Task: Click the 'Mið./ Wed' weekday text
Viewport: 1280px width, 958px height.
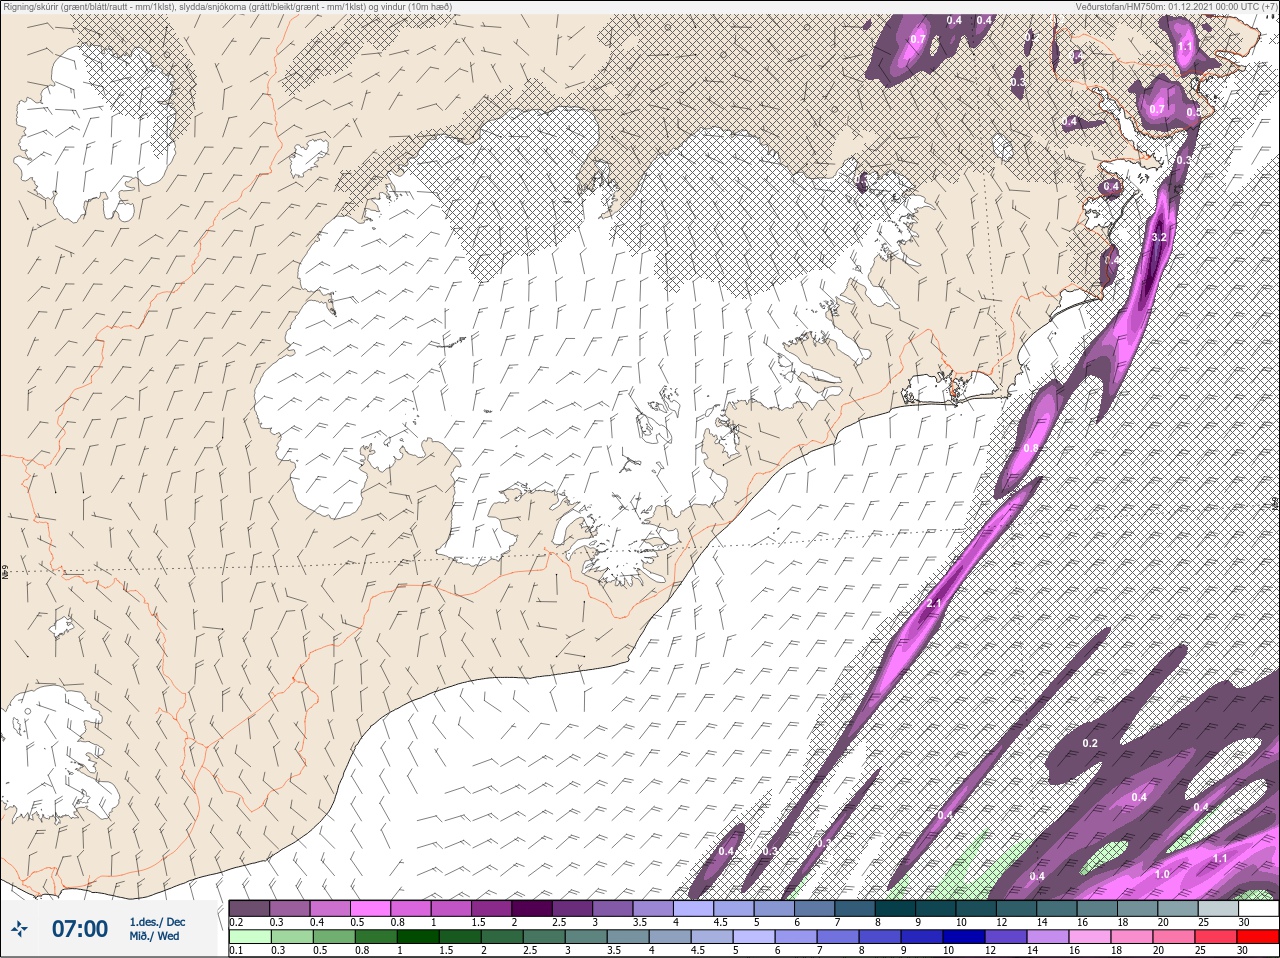Action: click(154, 936)
